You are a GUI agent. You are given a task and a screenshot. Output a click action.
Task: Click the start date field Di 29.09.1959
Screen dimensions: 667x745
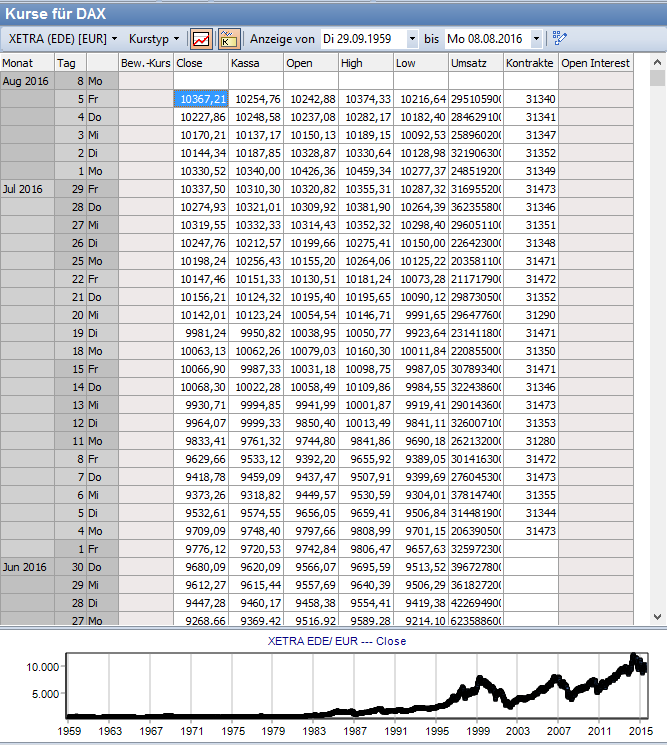pyautogui.click(x=364, y=39)
